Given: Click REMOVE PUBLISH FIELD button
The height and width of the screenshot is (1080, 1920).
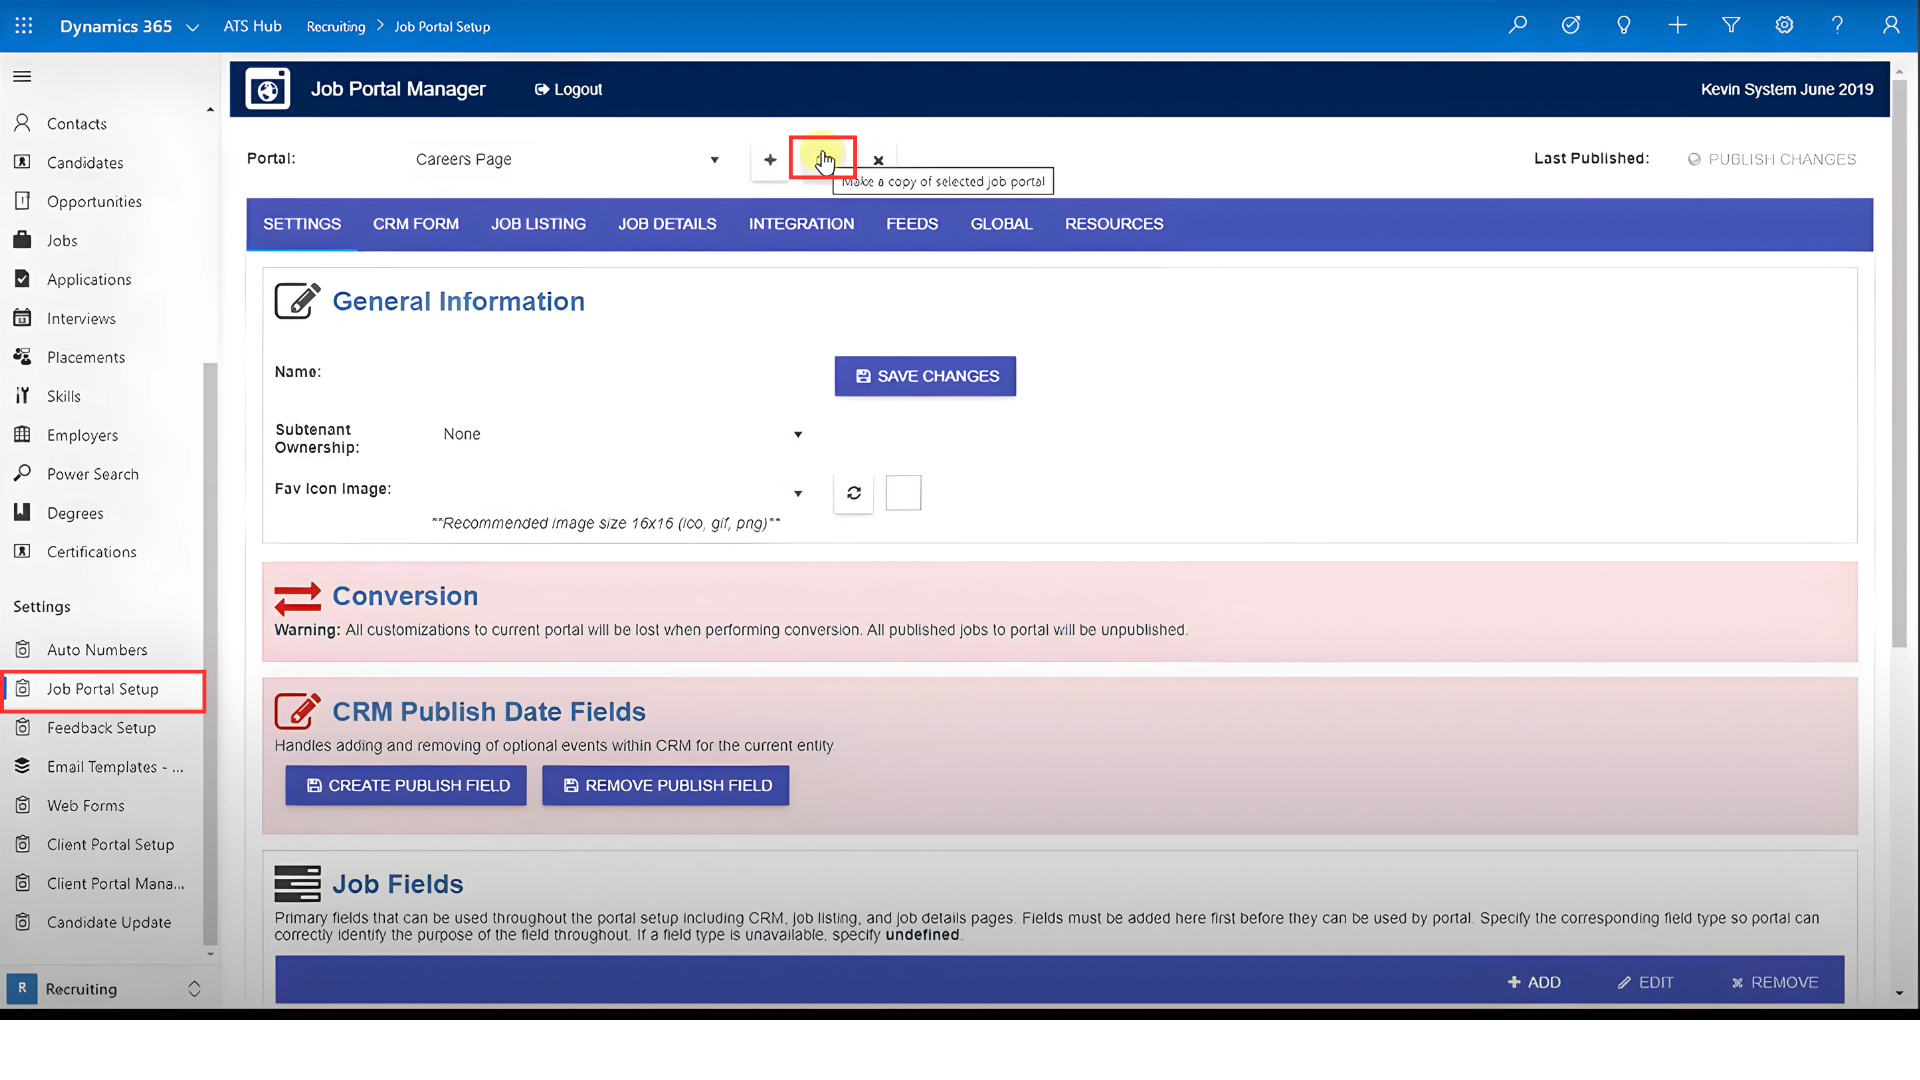Looking at the screenshot, I should coord(666,786).
